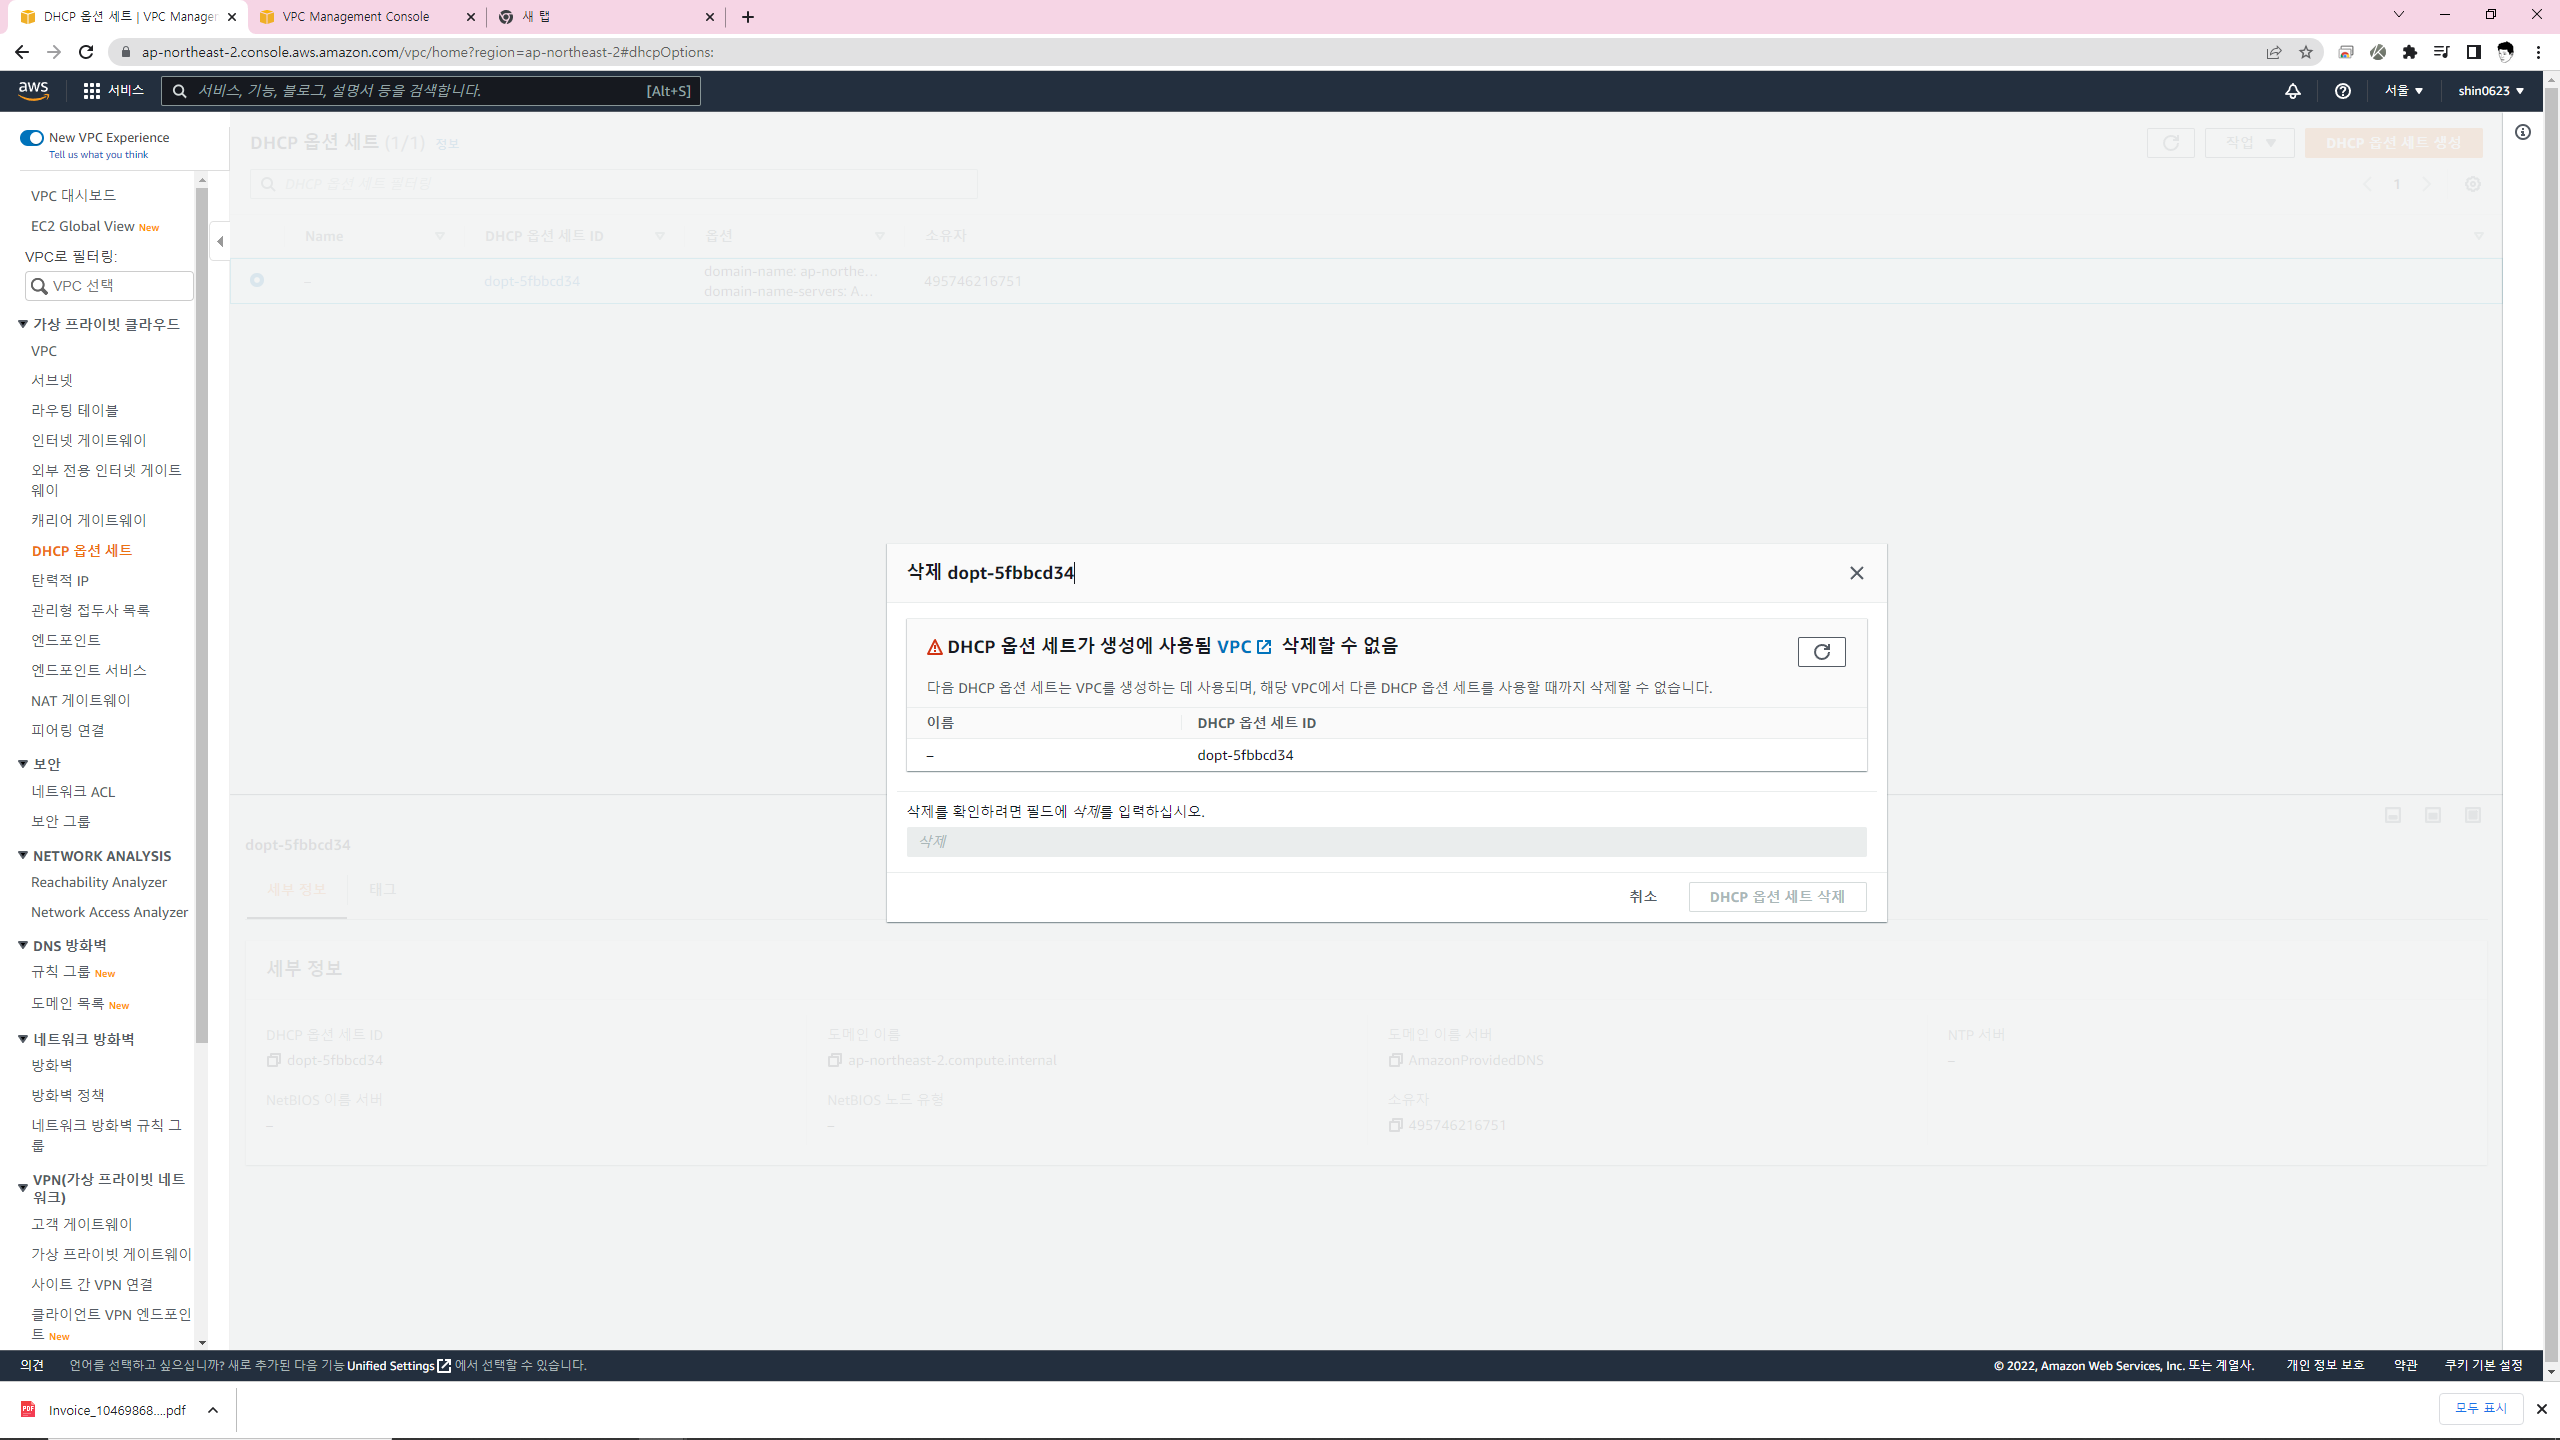Open the shin0623 account dropdown
The width and height of the screenshot is (2560, 1440).
click(x=2490, y=90)
